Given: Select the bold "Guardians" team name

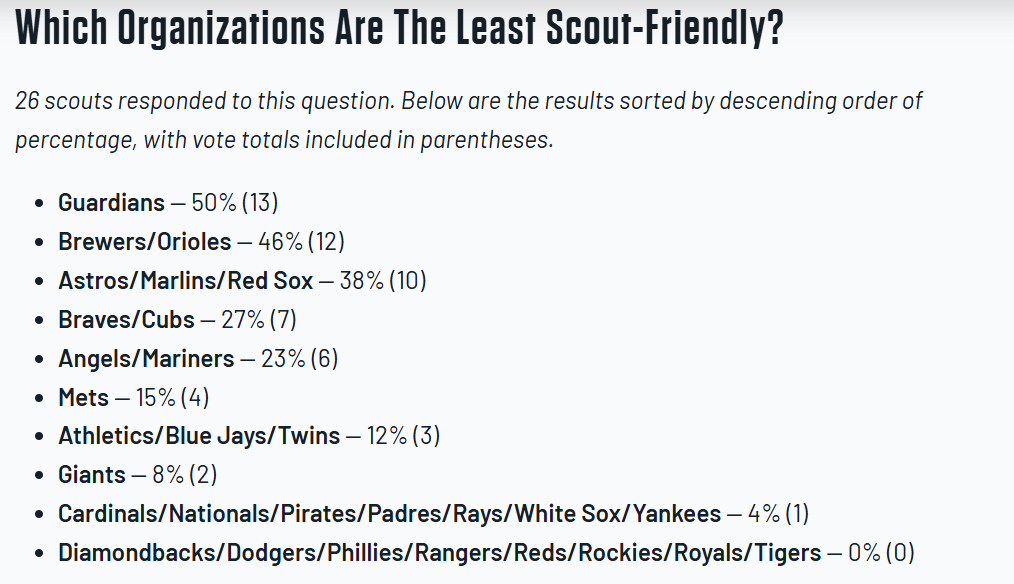Looking at the screenshot, I should (x=111, y=203).
